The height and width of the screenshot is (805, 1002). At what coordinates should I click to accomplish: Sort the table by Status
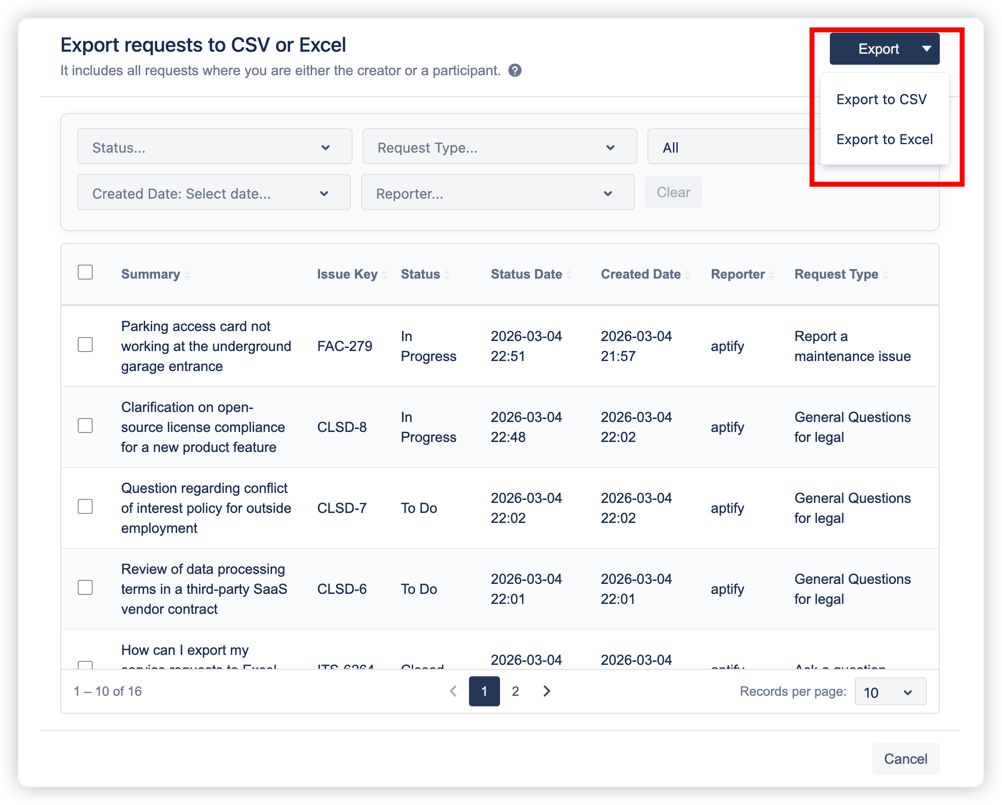coord(448,274)
